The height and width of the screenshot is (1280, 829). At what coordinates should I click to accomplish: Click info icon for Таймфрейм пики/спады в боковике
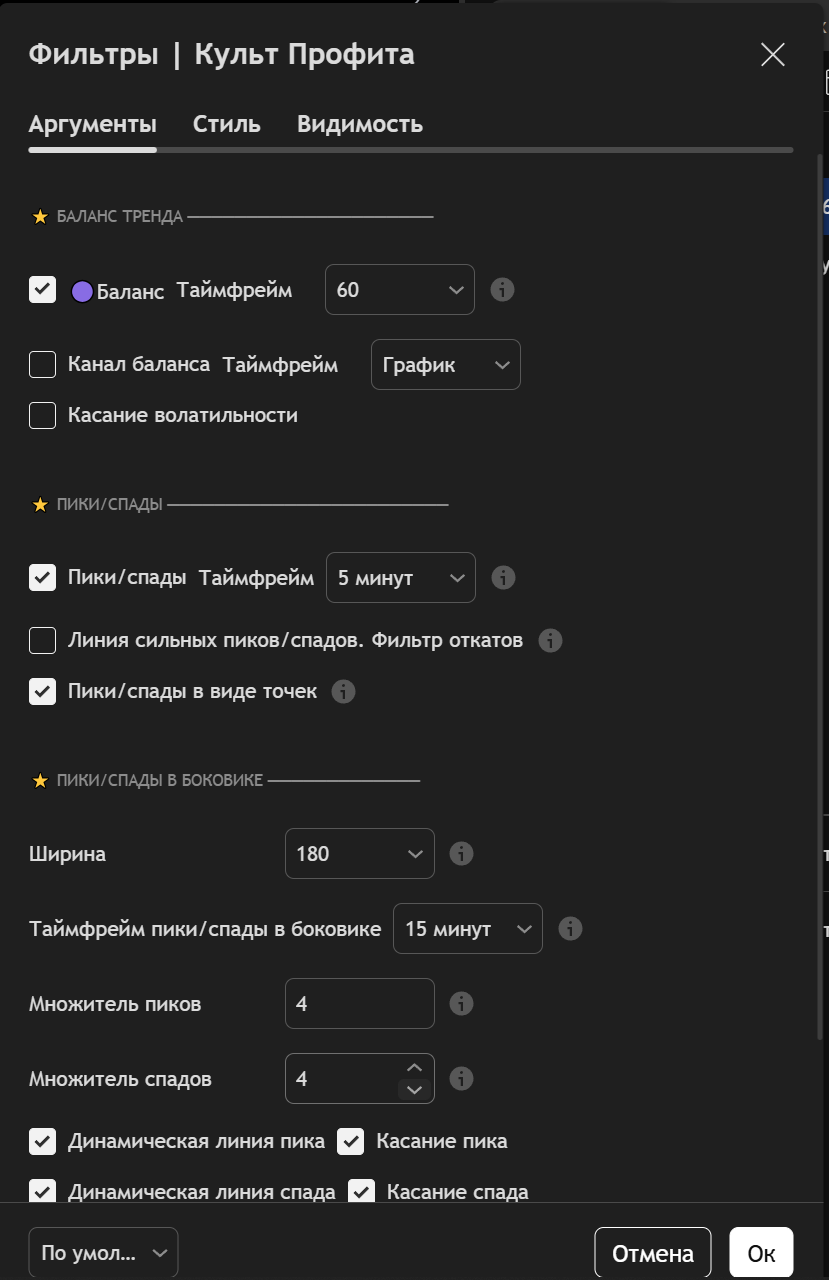point(570,929)
